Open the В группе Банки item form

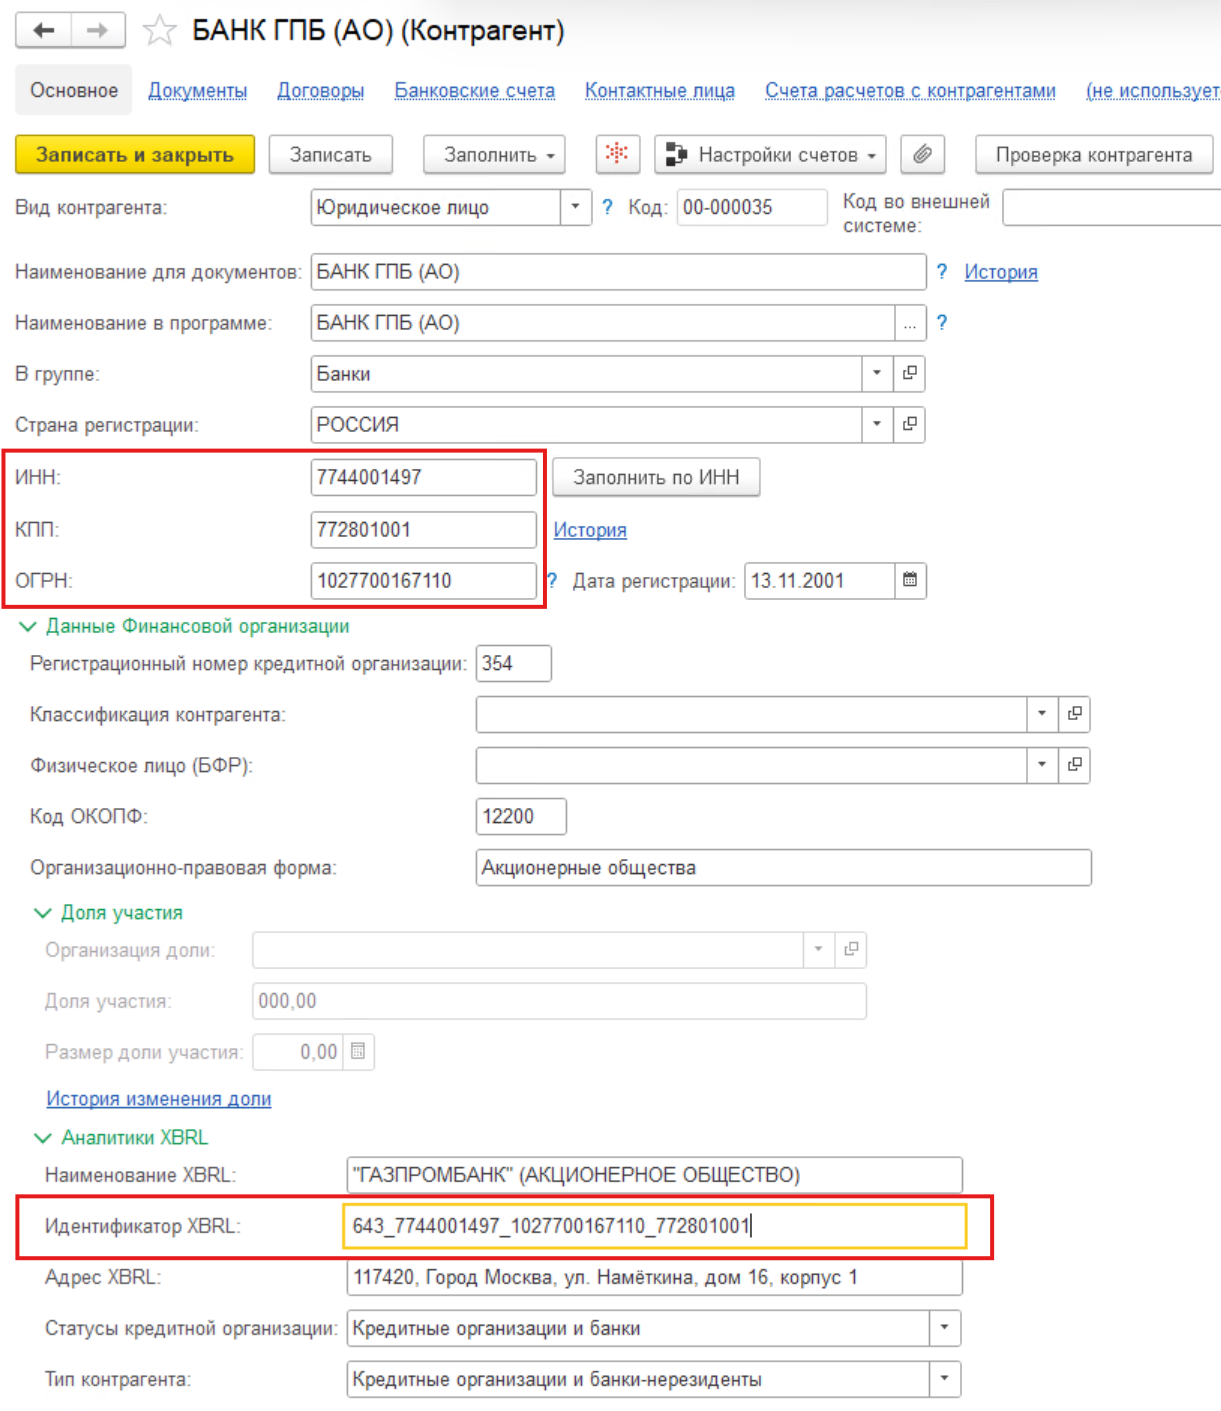pyautogui.click(x=910, y=373)
